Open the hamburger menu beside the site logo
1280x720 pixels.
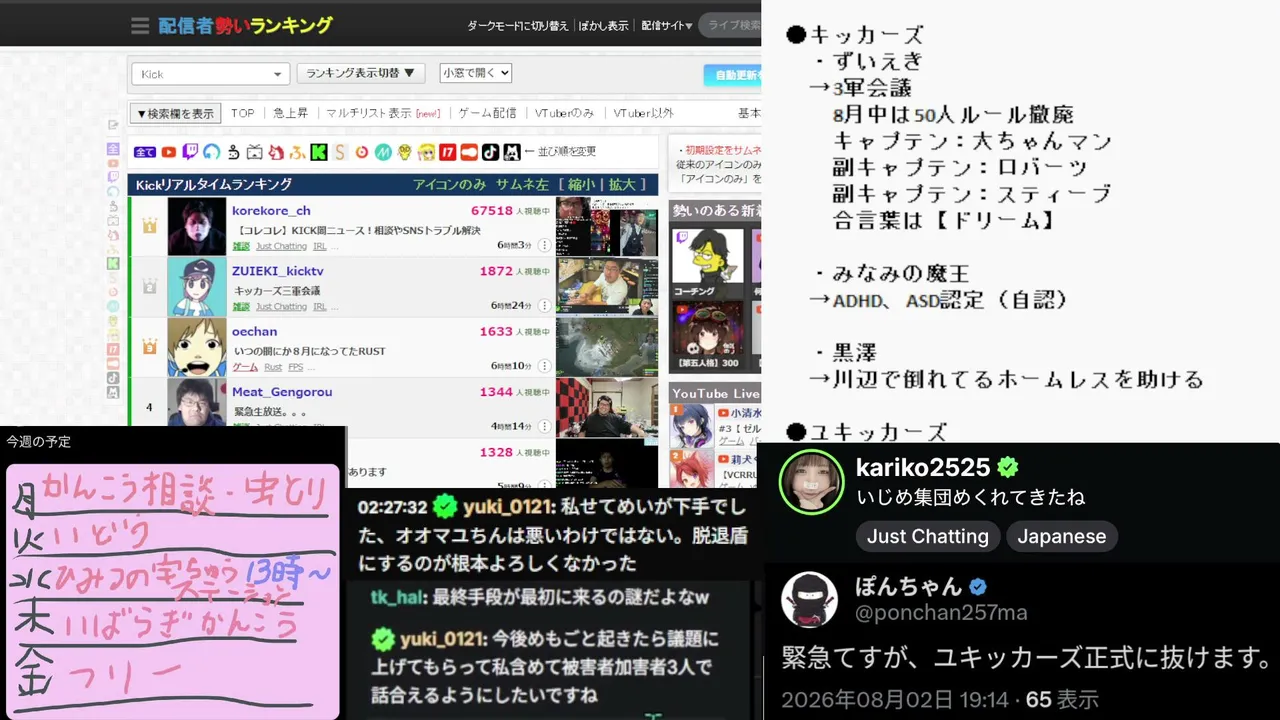coord(140,26)
